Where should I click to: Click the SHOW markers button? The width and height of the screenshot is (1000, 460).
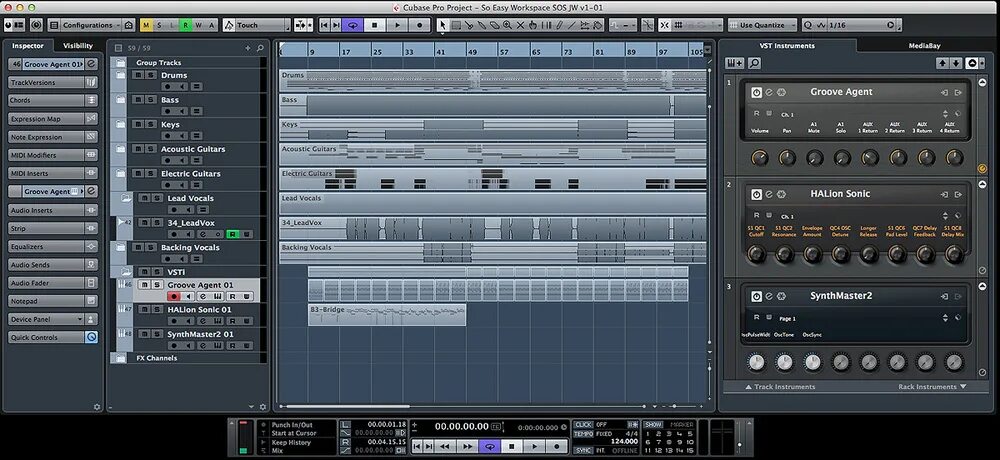pos(652,425)
